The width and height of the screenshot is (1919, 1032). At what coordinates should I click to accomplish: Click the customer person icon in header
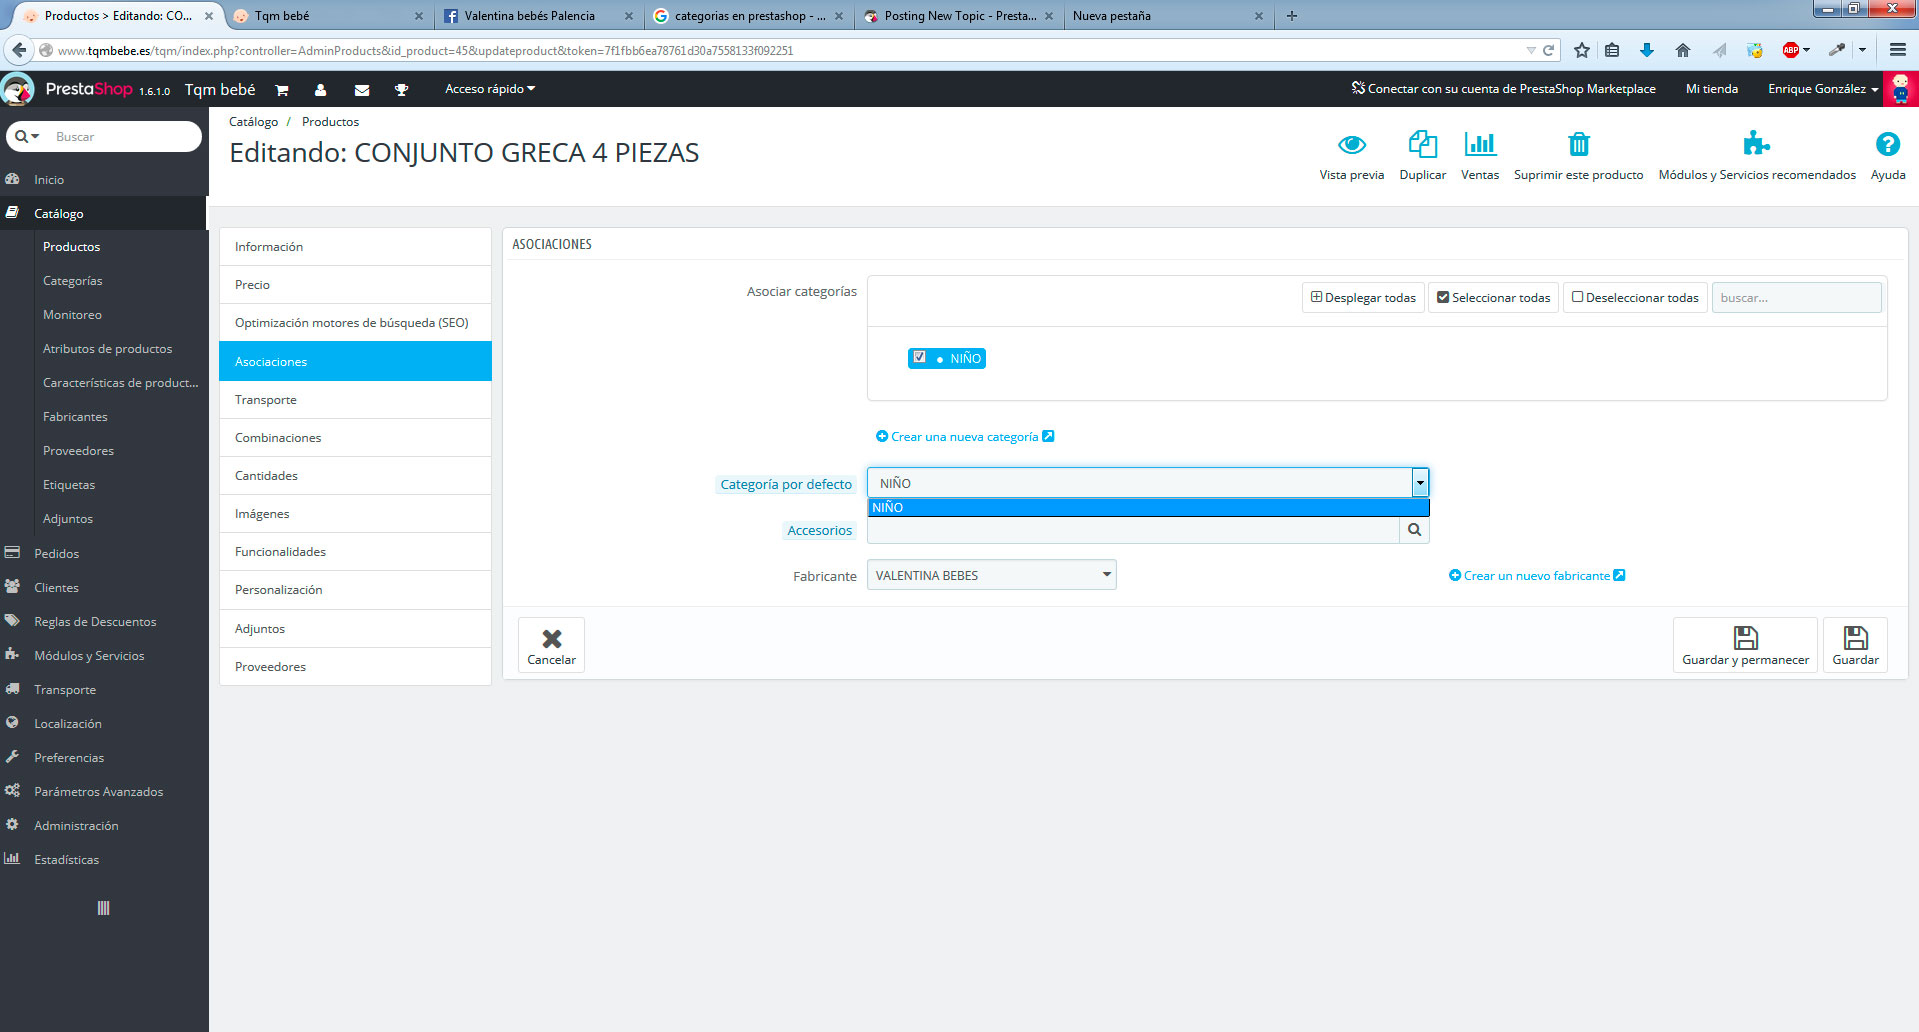tap(320, 90)
